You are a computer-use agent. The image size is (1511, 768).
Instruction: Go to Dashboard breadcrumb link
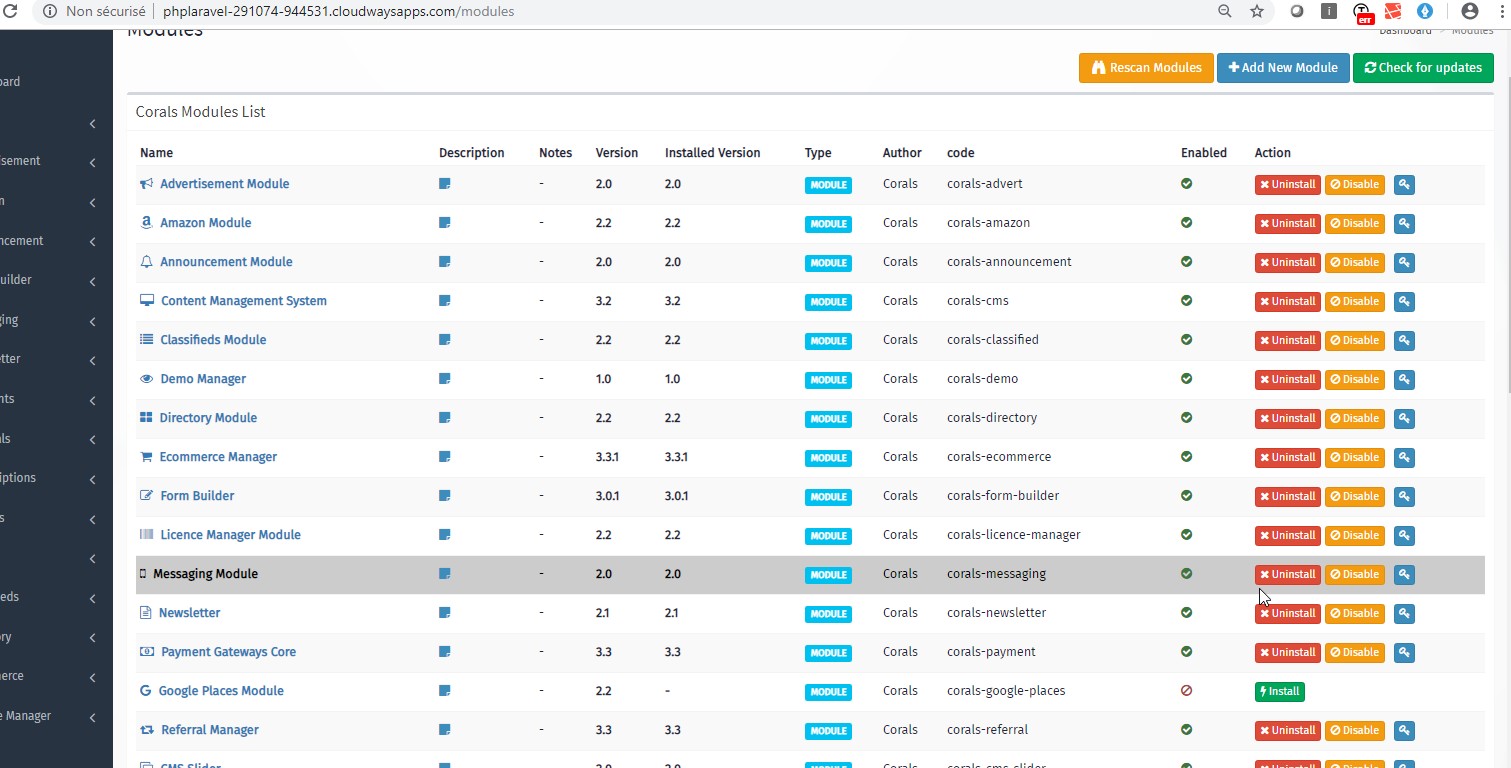point(1405,30)
